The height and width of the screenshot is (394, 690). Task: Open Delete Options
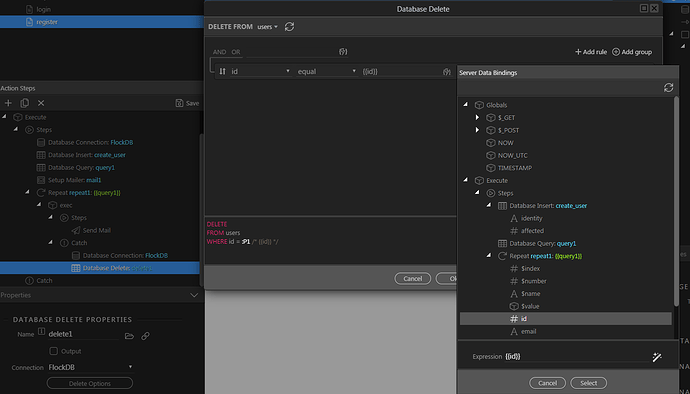[x=90, y=383]
